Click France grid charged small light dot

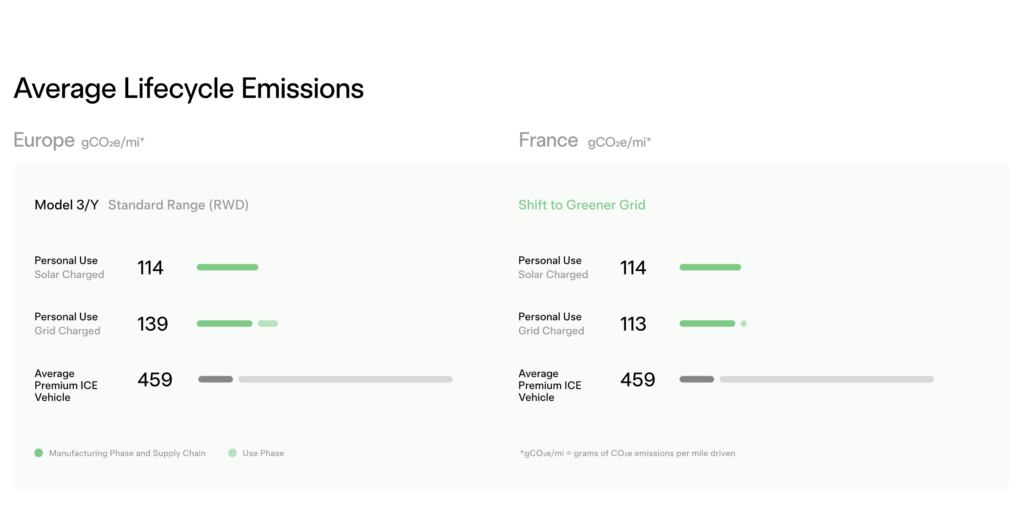(x=744, y=323)
